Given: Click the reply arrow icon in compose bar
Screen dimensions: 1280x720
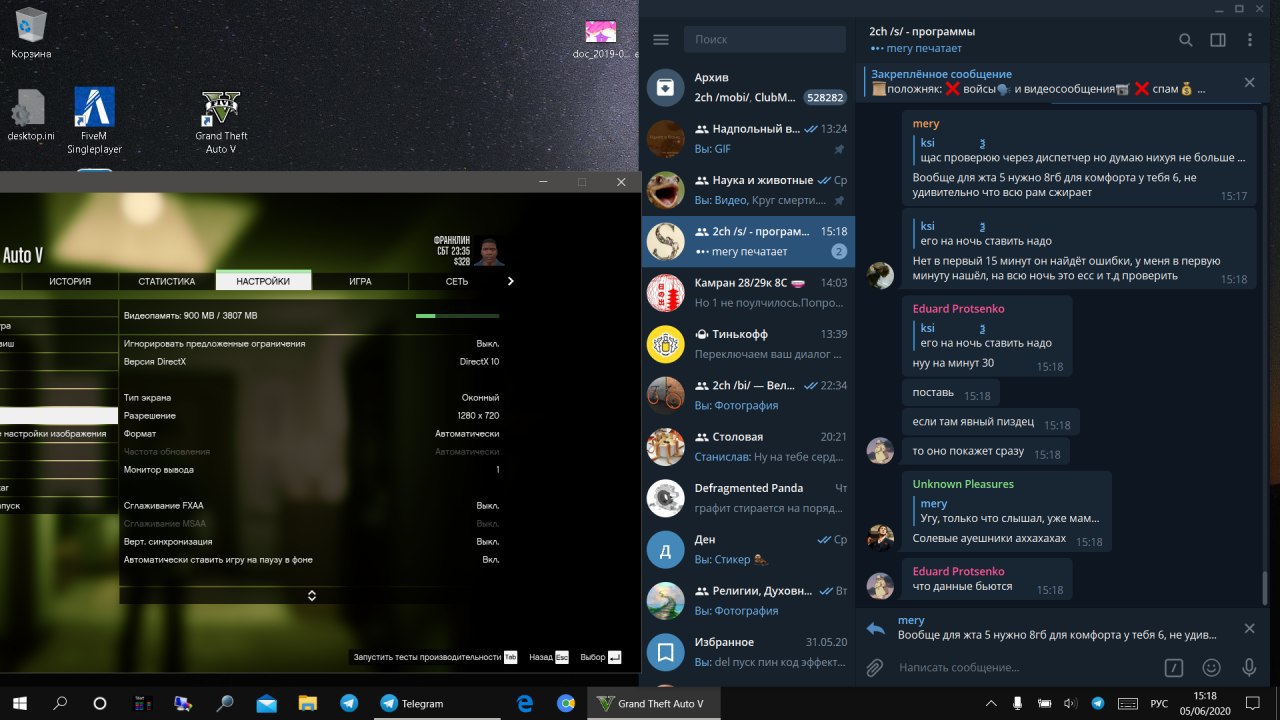Looking at the screenshot, I should point(876,629).
